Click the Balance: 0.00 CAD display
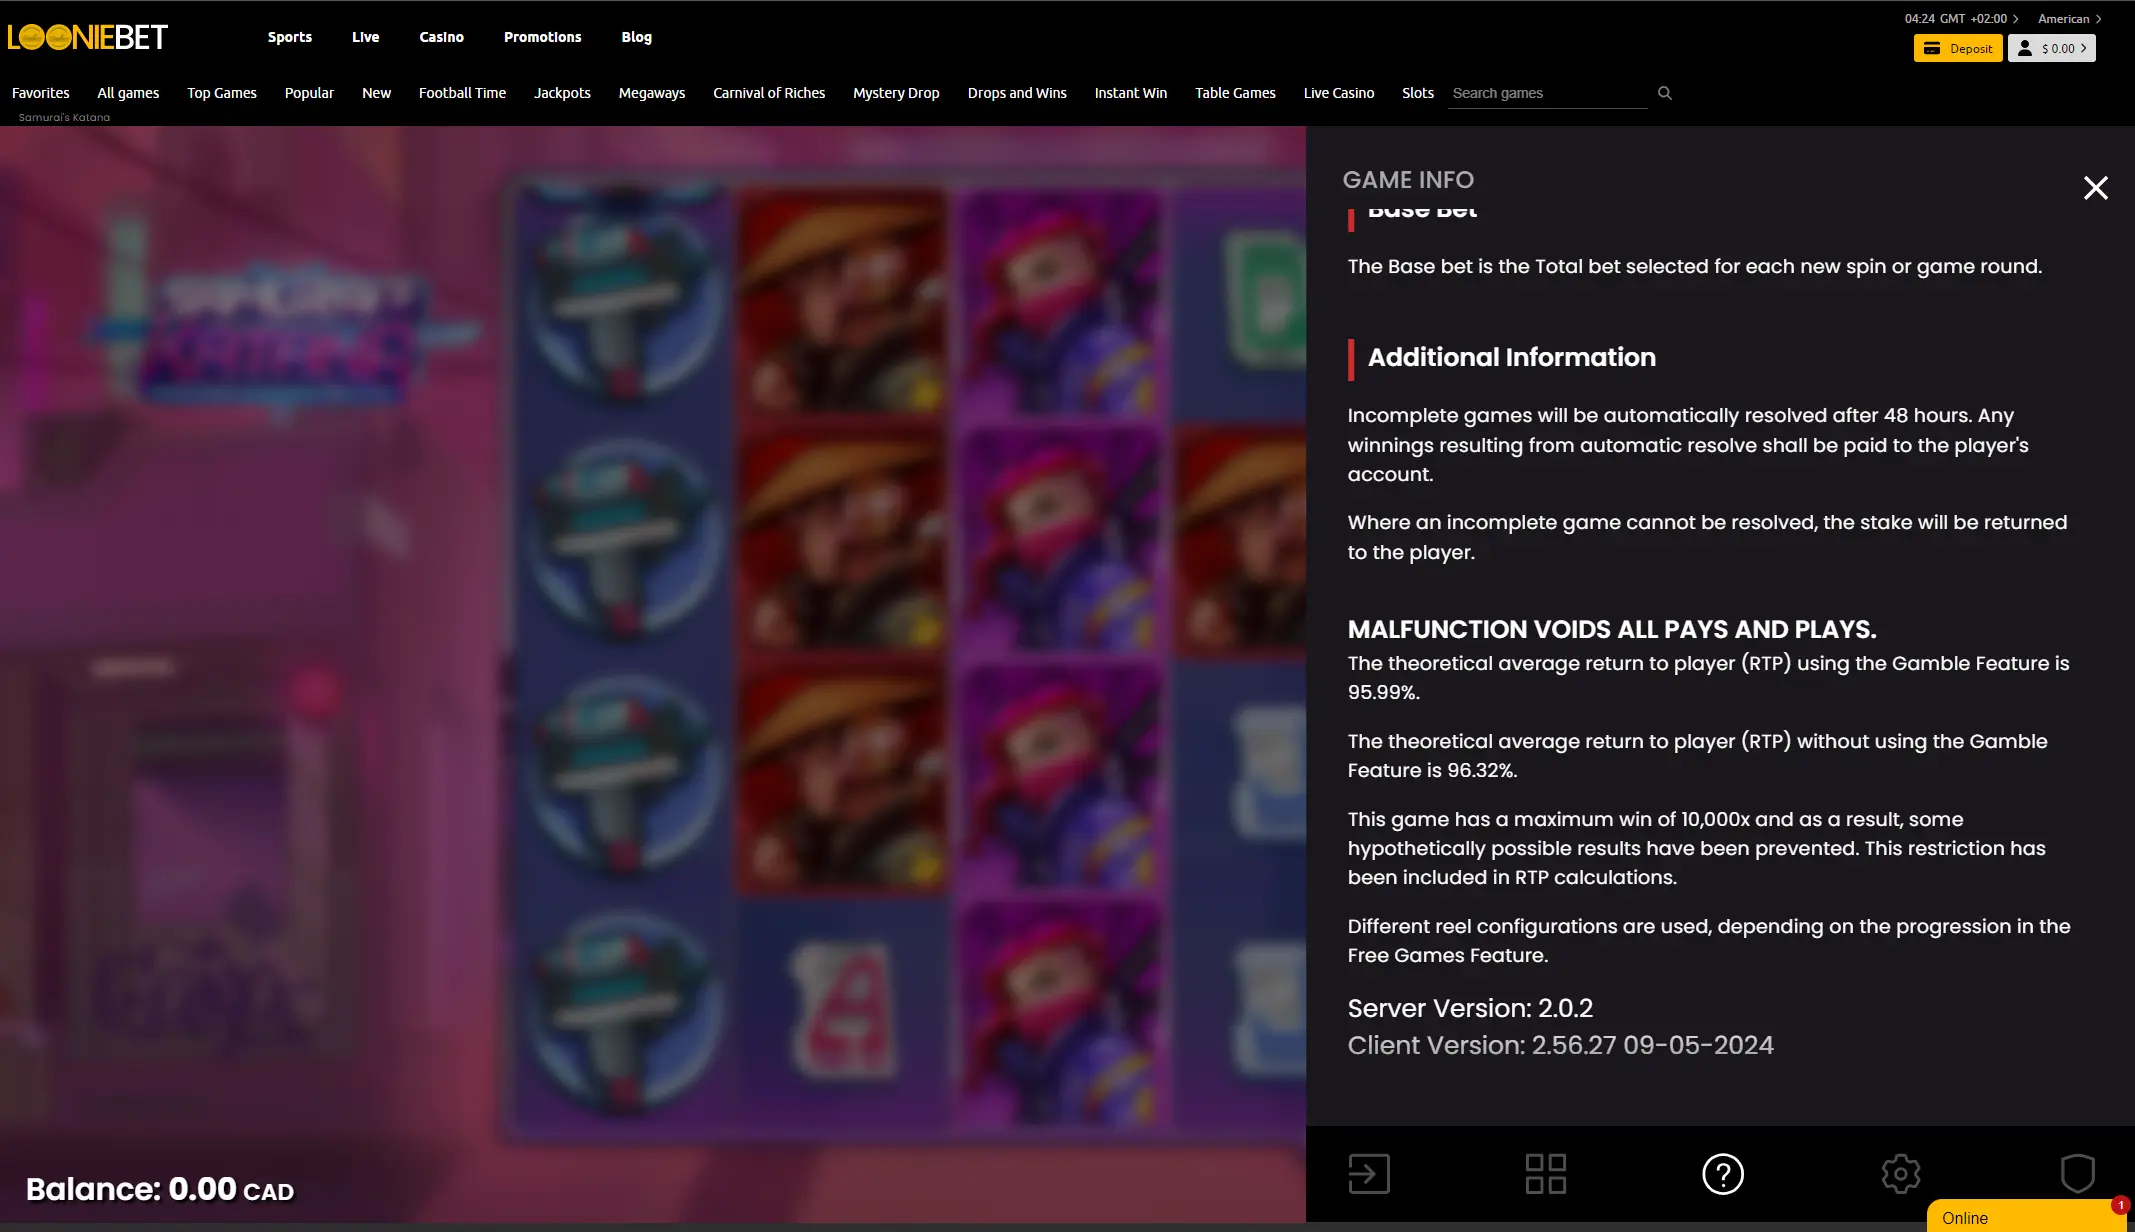The width and height of the screenshot is (2135, 1232). click(x=160, y=1189)
